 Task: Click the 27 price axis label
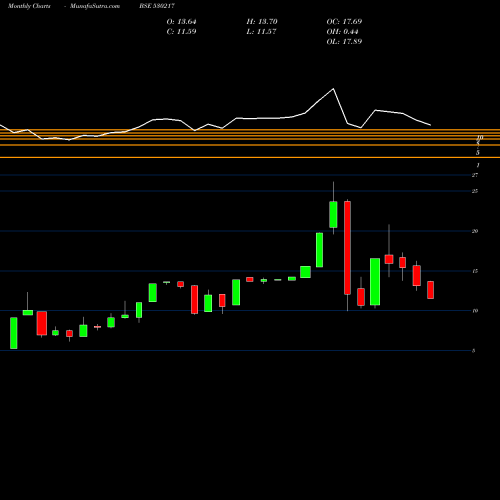pyautogui.click(x=475, y=175)
